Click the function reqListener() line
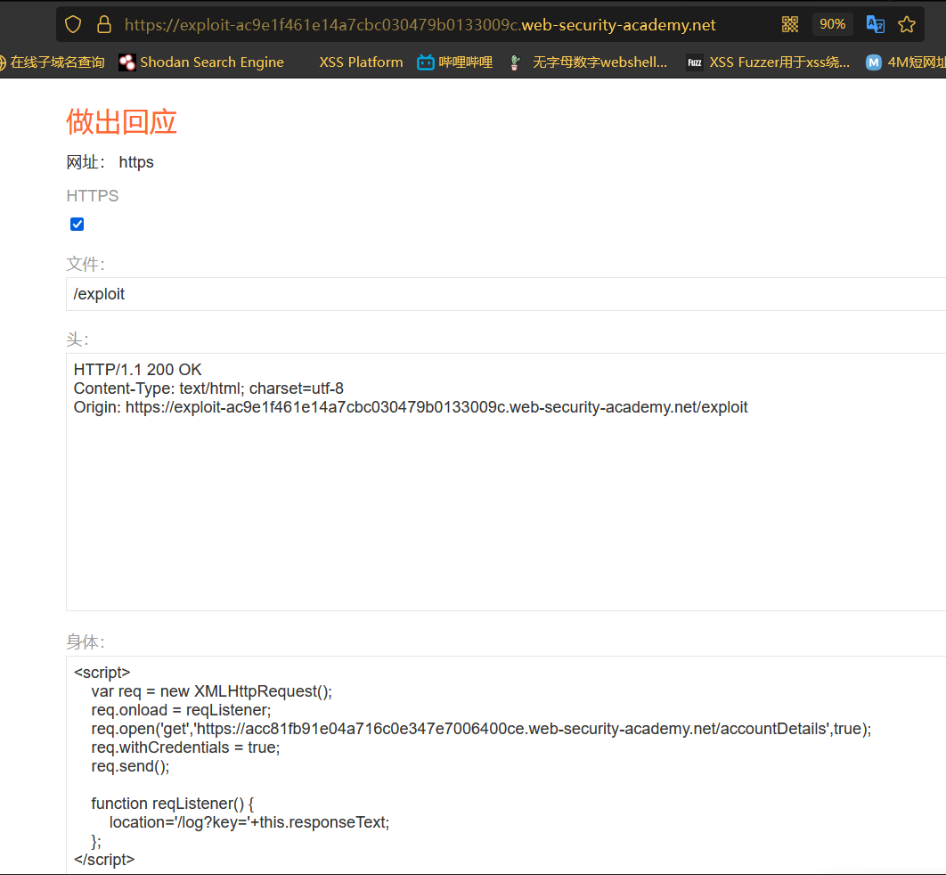This screenshot has width=946, height=875. point(173,804)
